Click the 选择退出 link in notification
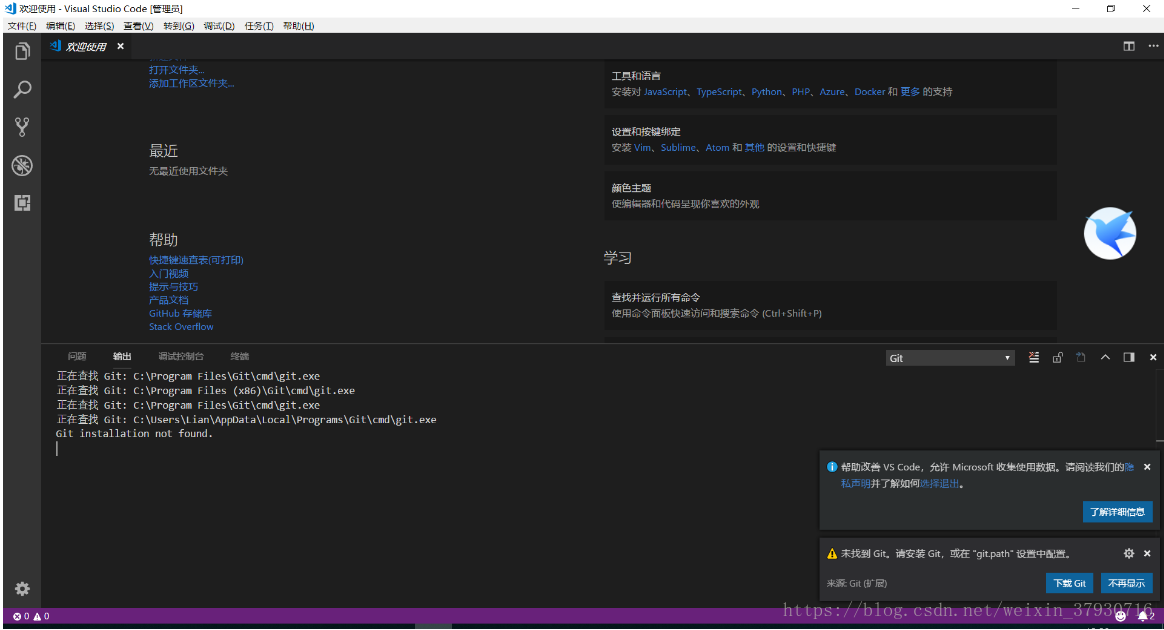Screen dimensions: 1164x630 (x=939, y=484)
